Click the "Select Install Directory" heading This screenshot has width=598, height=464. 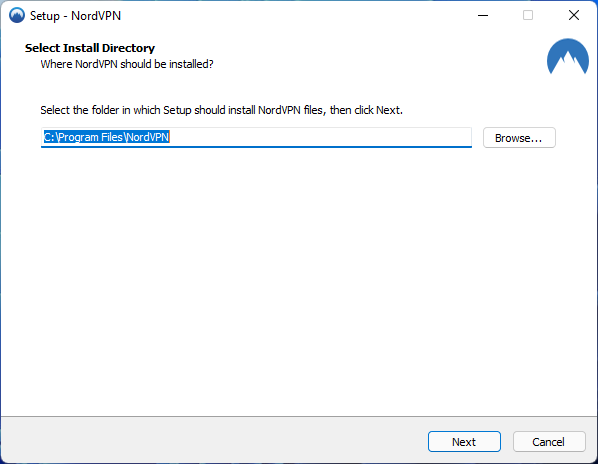90,48
